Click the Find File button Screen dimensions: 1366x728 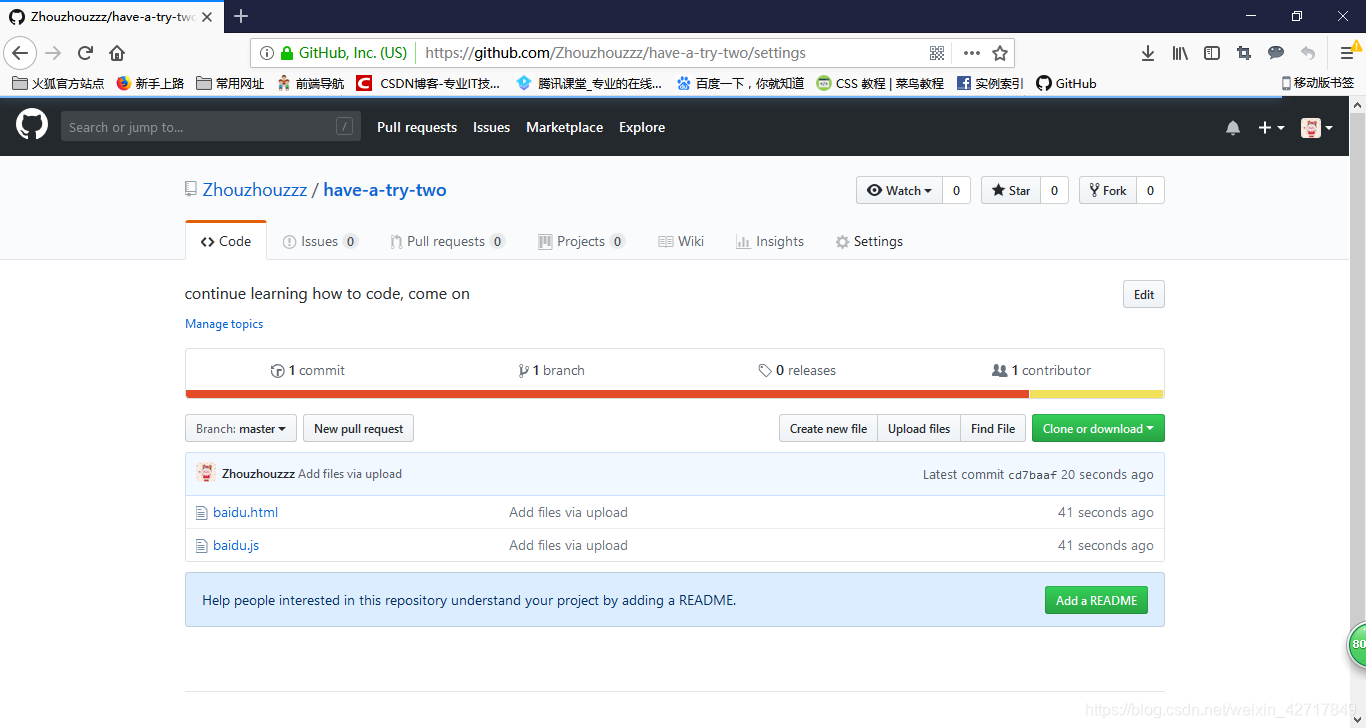click(x=993, y=428)
